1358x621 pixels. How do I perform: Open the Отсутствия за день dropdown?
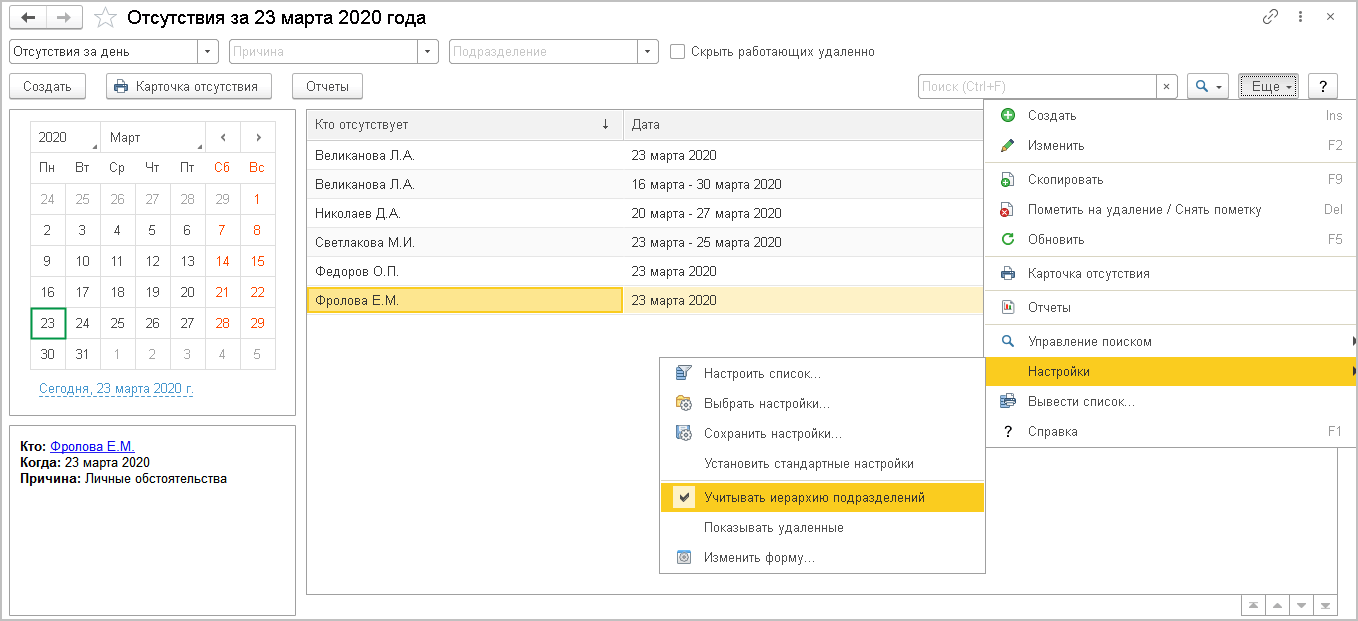(x=209, y=52)
